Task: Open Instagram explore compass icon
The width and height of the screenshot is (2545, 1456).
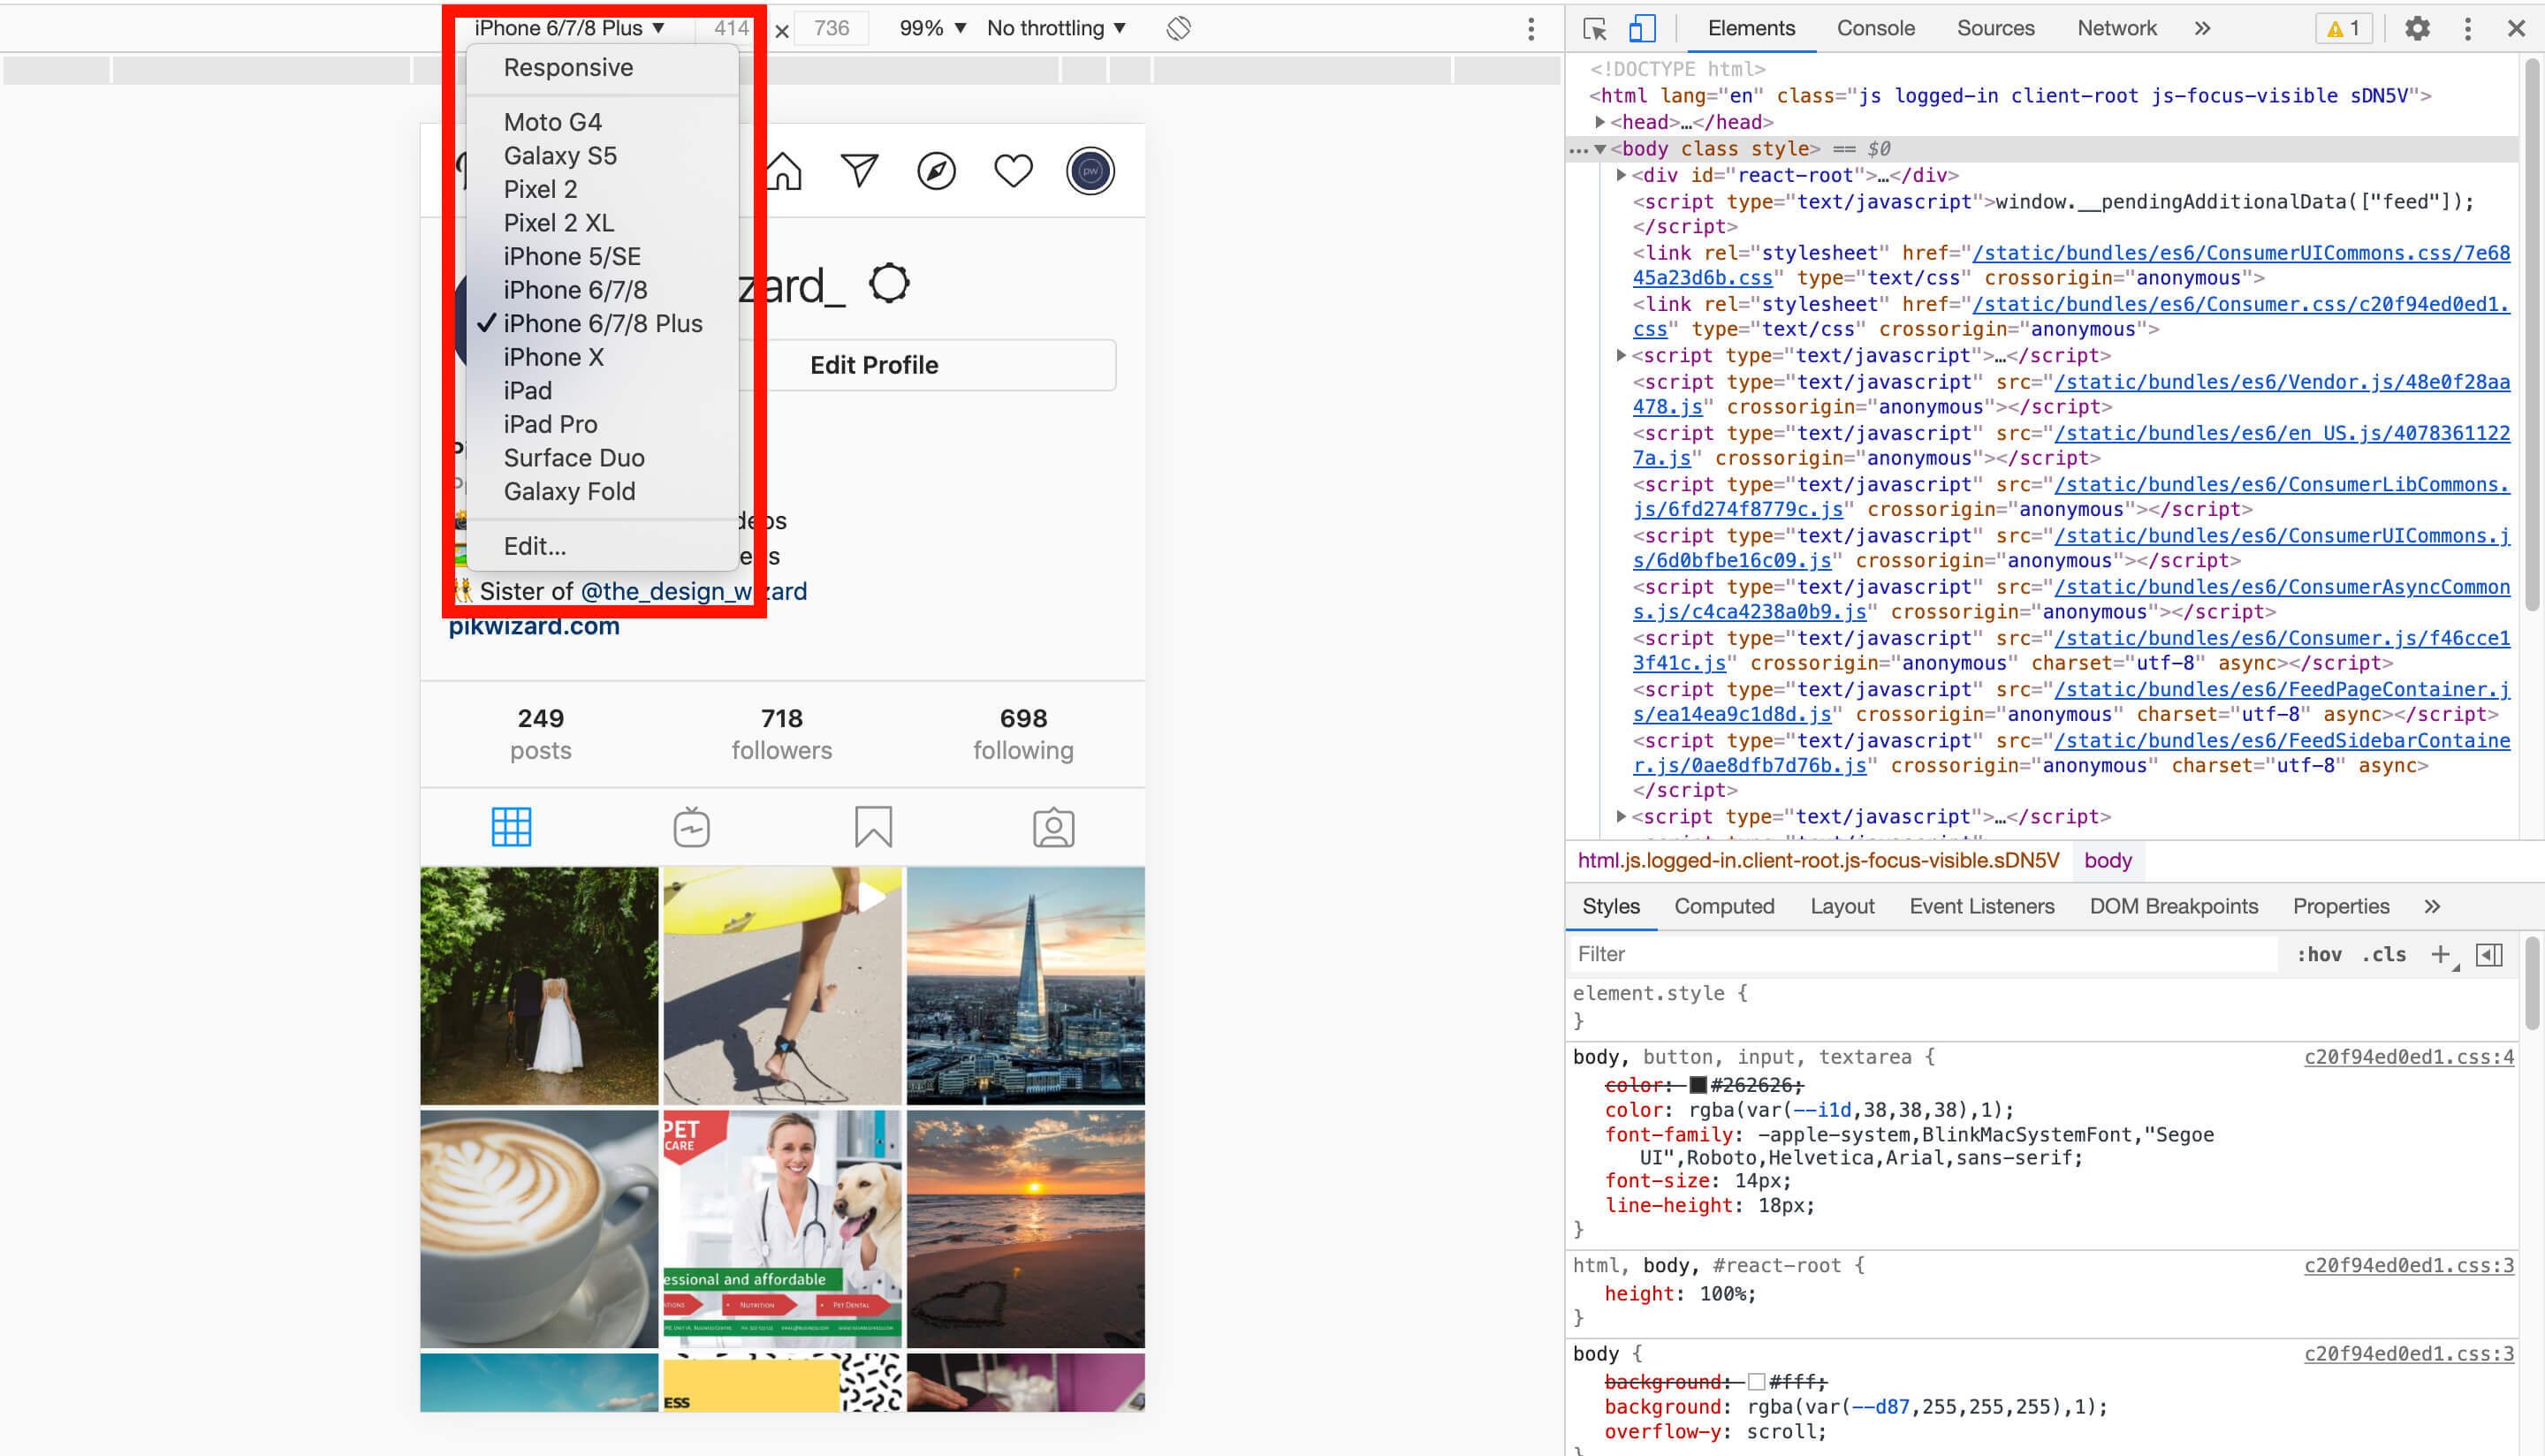Action: [x=936, y=171]
